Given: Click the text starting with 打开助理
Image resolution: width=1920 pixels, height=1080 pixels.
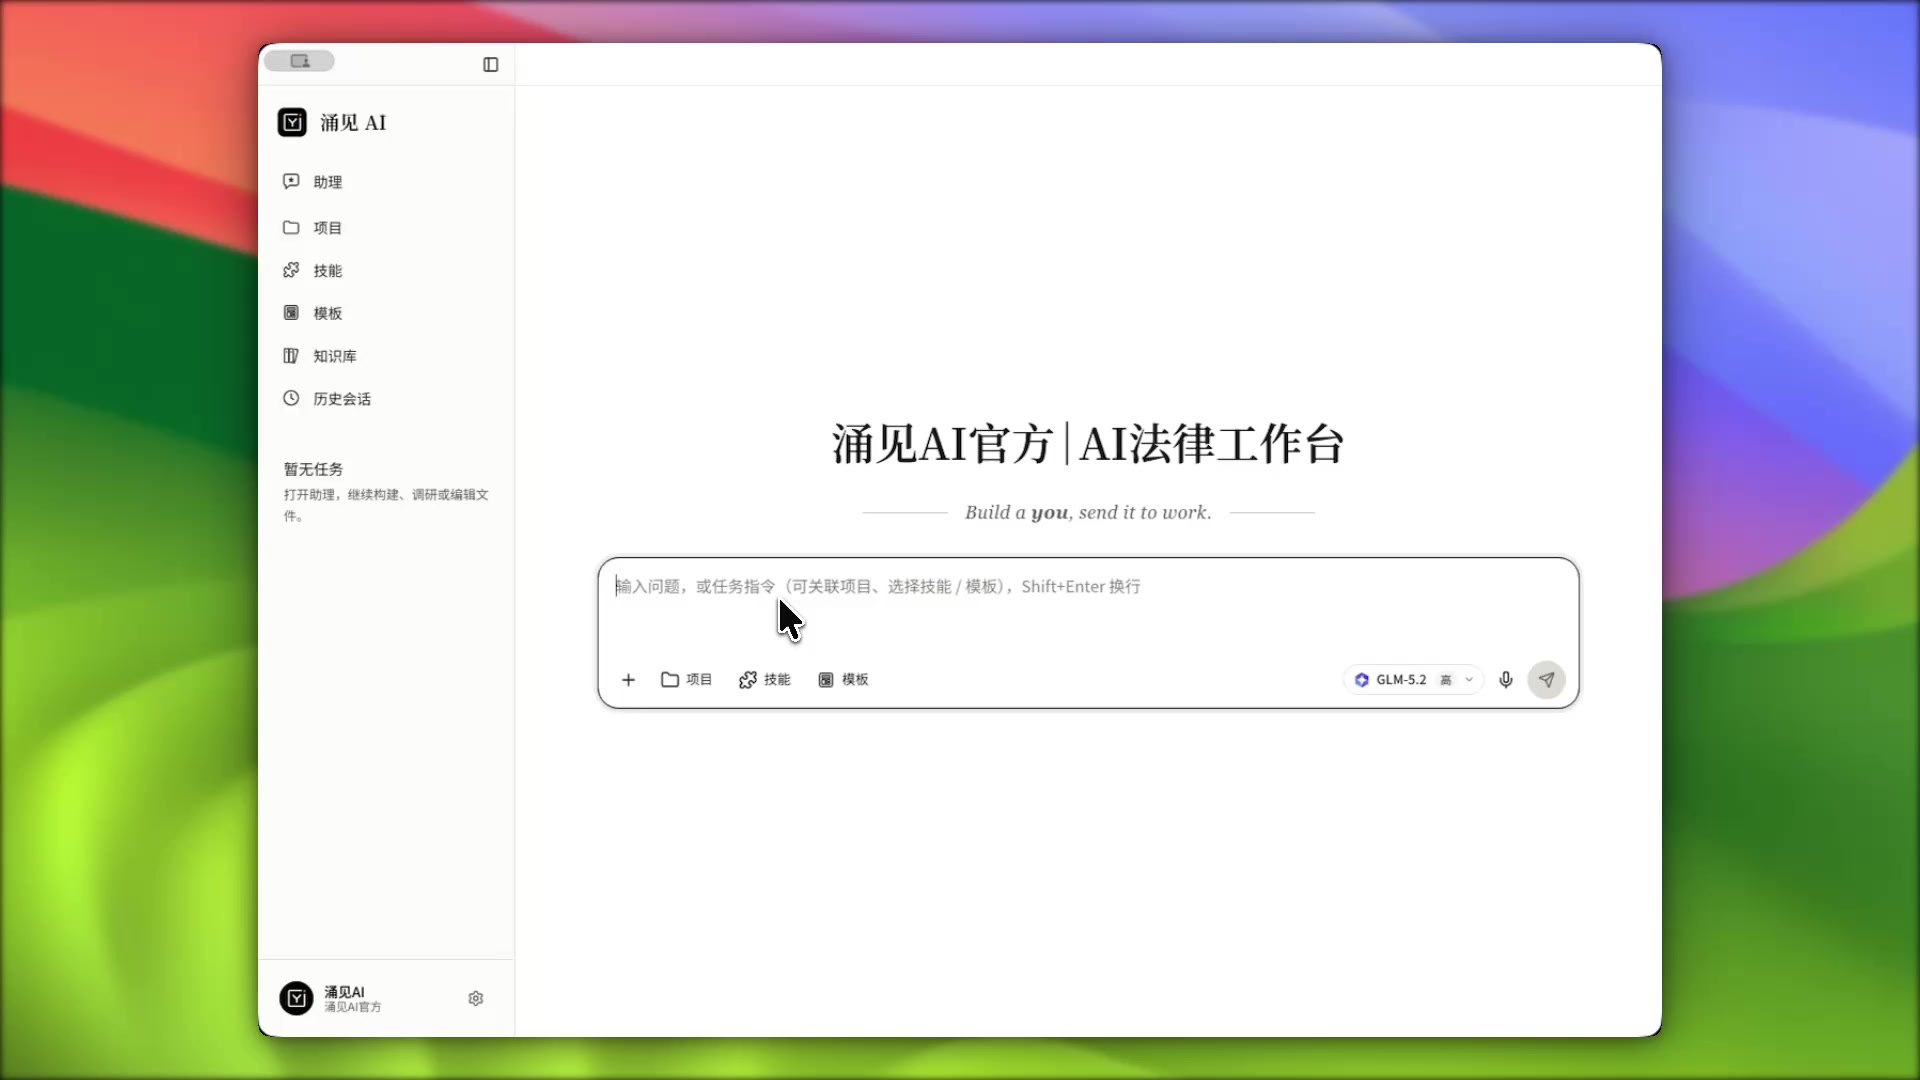Looking at the screenshot, I should [386, 505].
